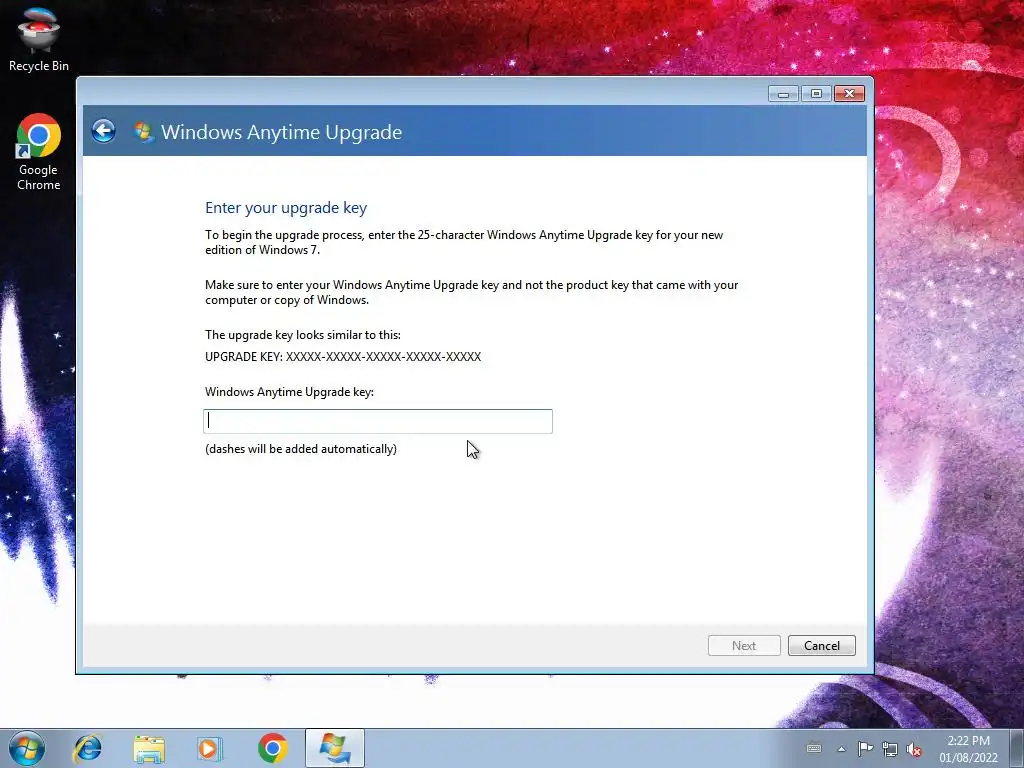
Task: Launch Chrome from the taskbar
Action: pyautogui.click(x=272, y=748)
